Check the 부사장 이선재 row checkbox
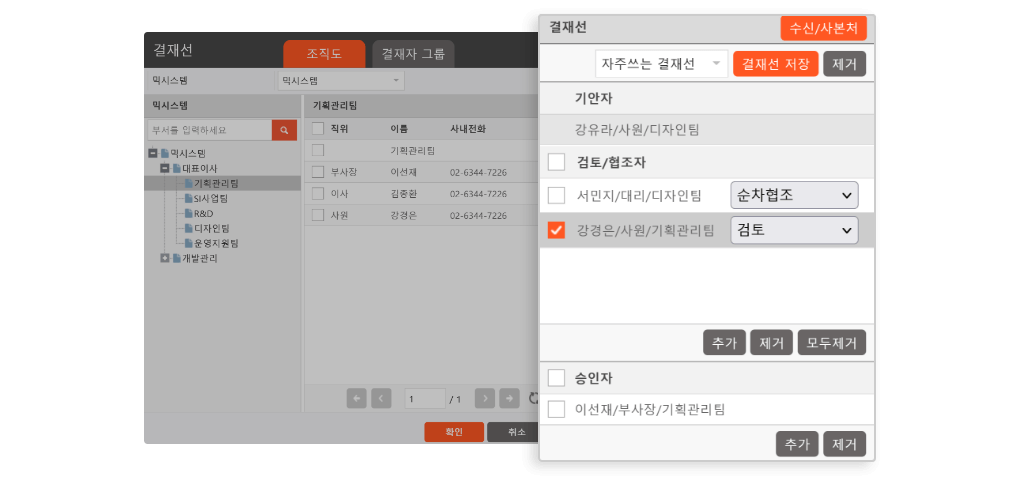1020x484 pixels. (x=317, y=172)
